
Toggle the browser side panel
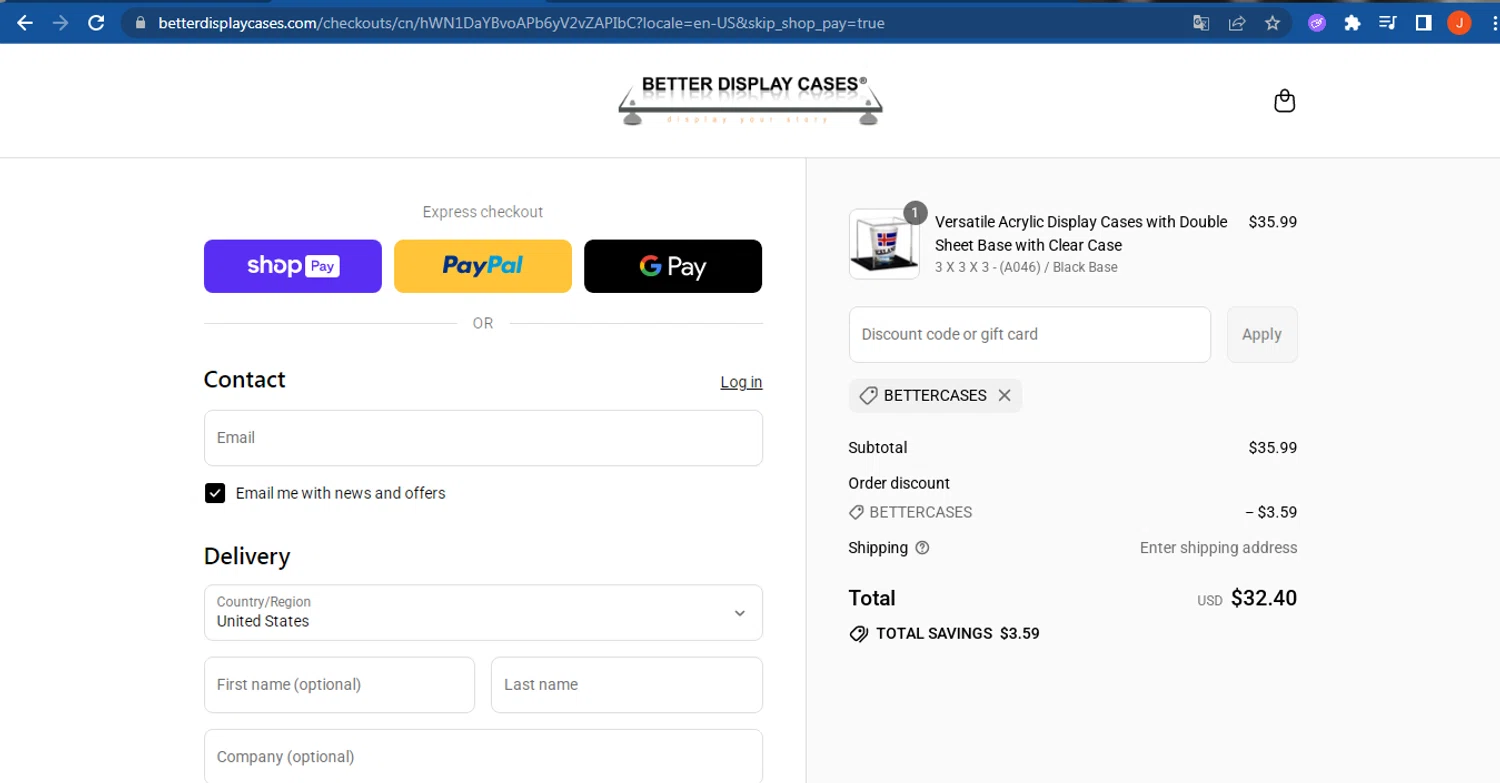[x=1423, y=22]
